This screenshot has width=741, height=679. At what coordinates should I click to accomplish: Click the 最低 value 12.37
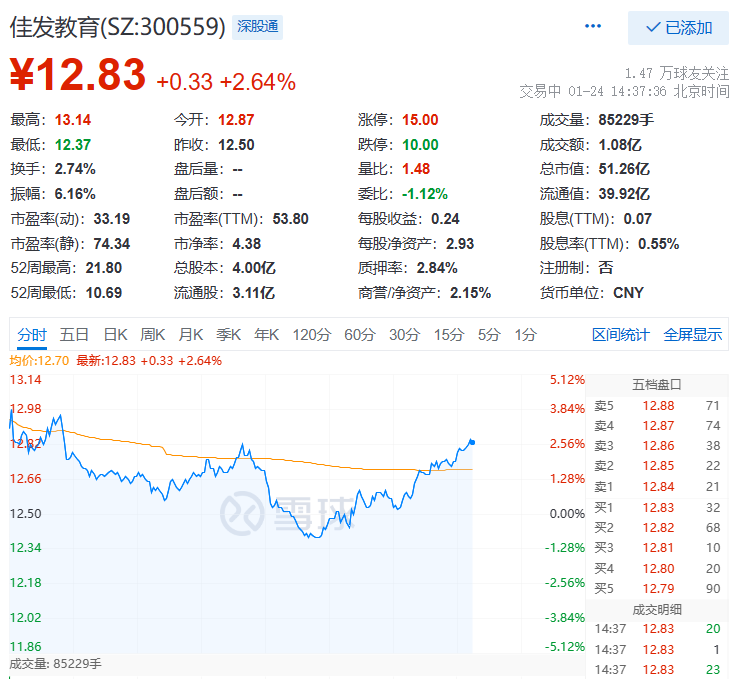(73, 145)
